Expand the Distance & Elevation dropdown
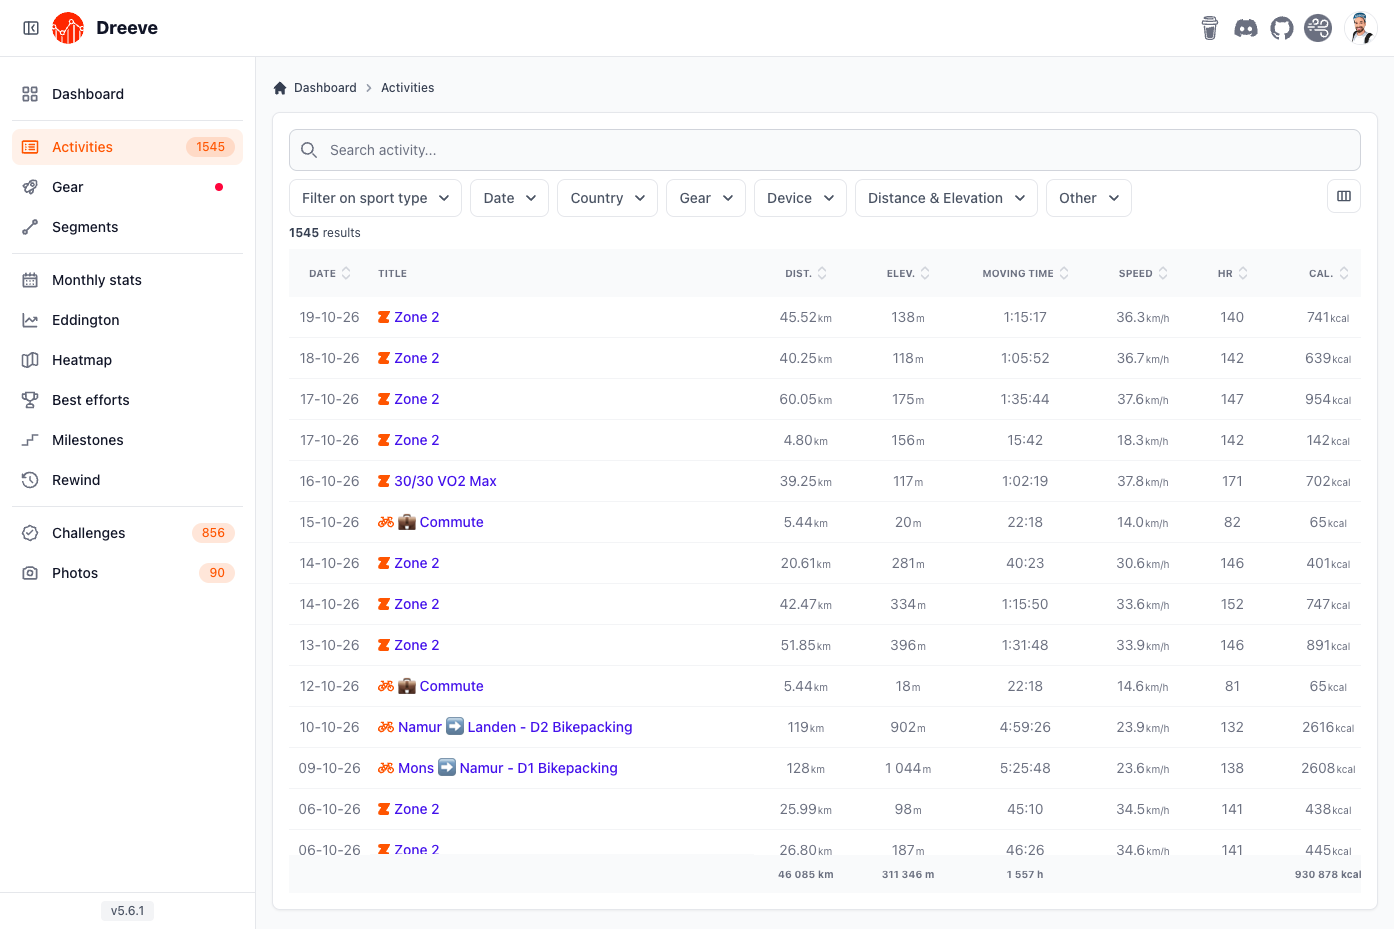Screen dimensions: 1394x929 click(946, 198)
